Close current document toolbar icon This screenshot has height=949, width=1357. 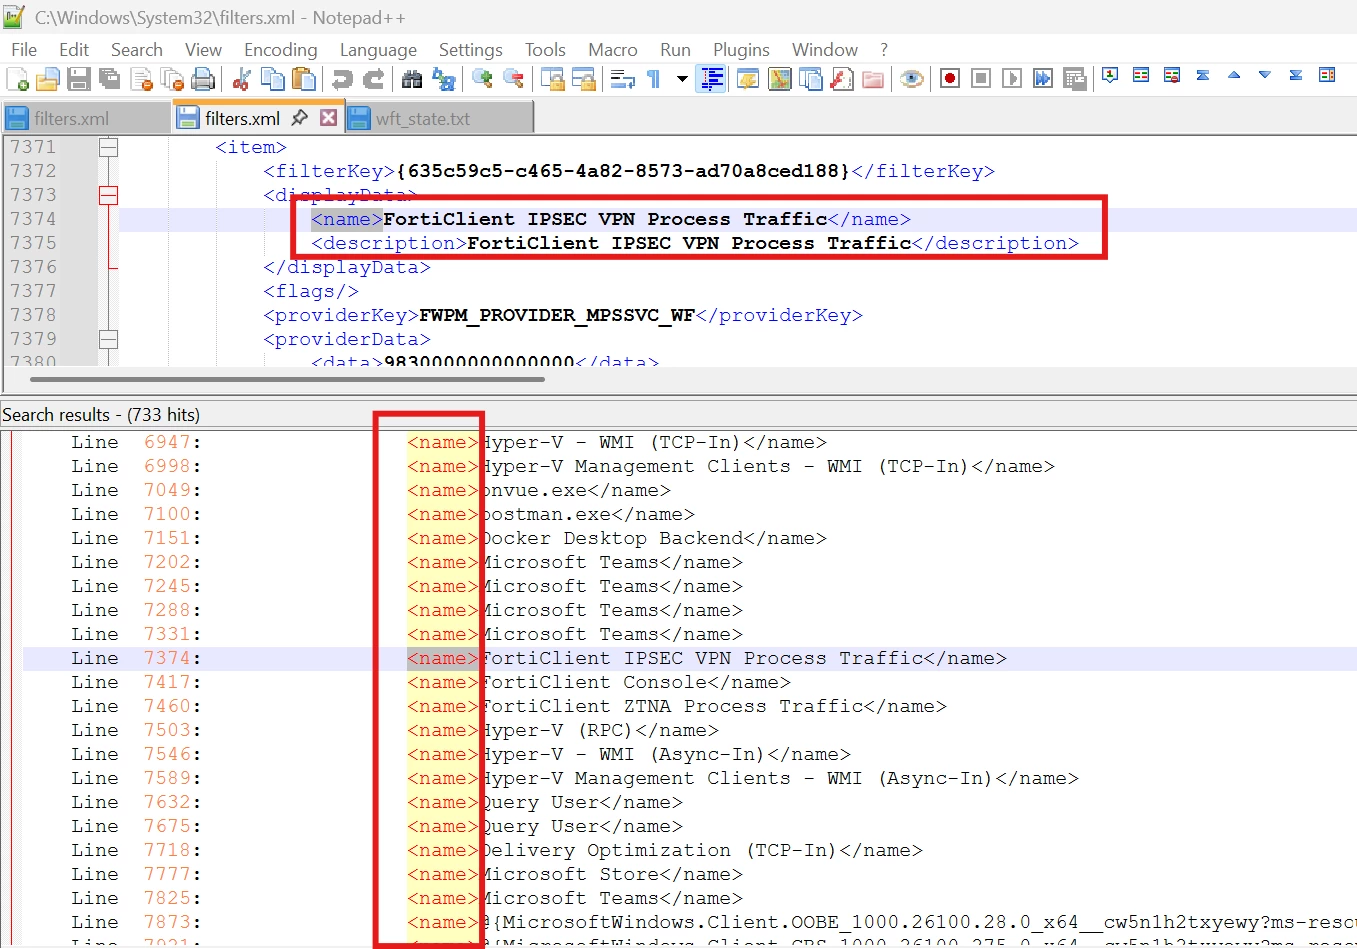pos(141,79)
